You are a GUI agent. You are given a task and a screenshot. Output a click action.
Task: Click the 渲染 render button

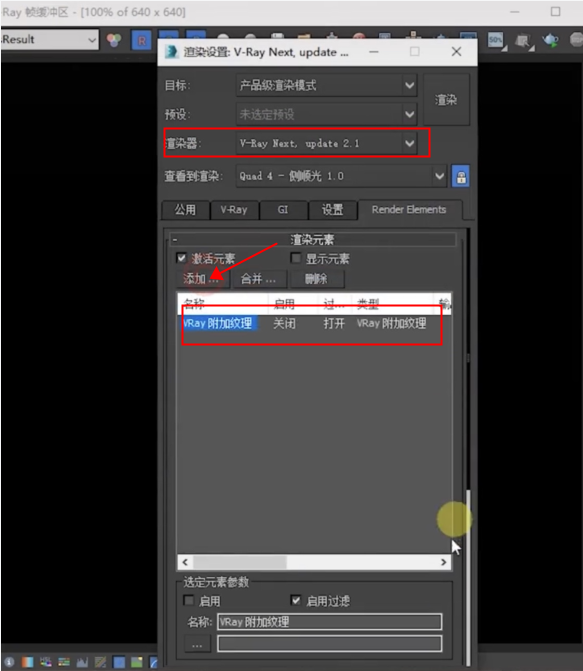pos(446,100)
